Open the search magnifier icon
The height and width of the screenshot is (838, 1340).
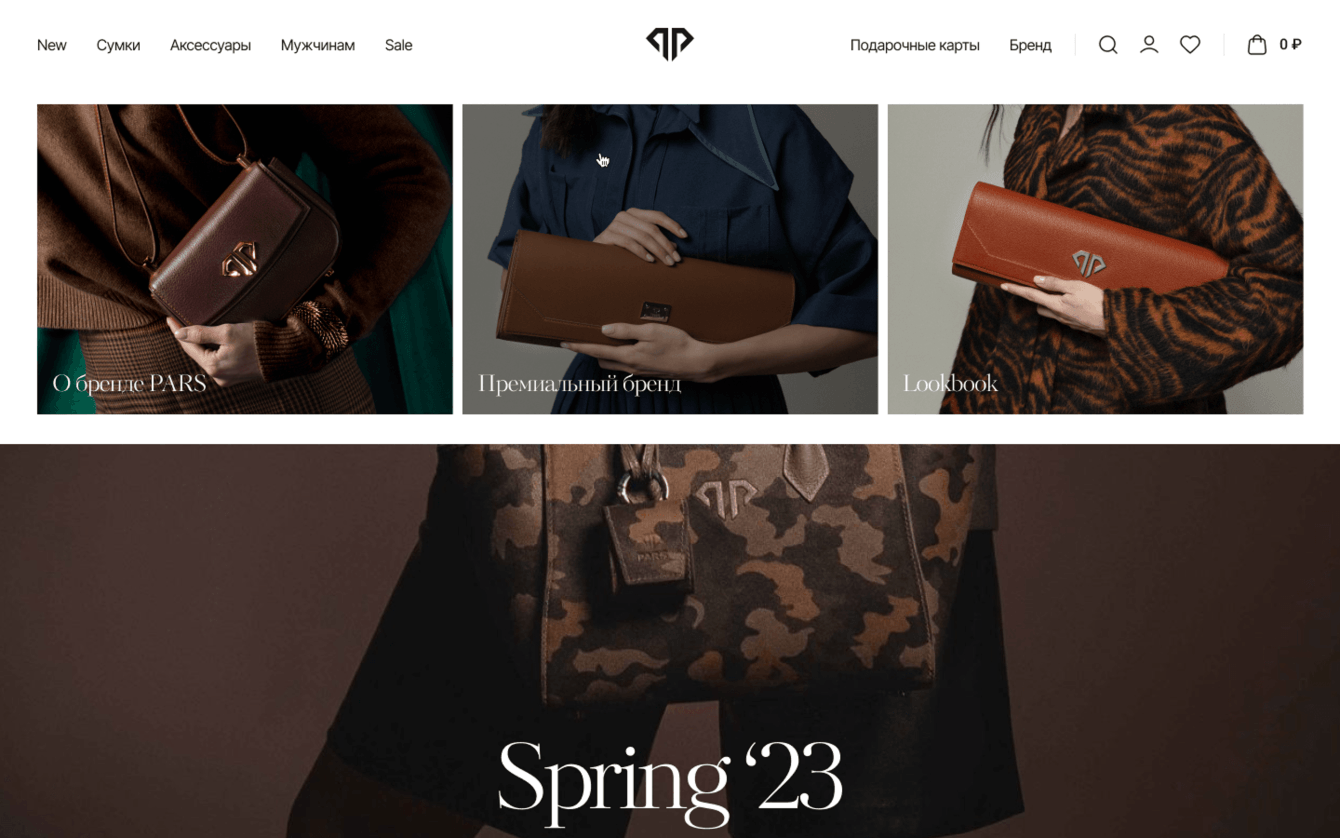coord(1107,45)
